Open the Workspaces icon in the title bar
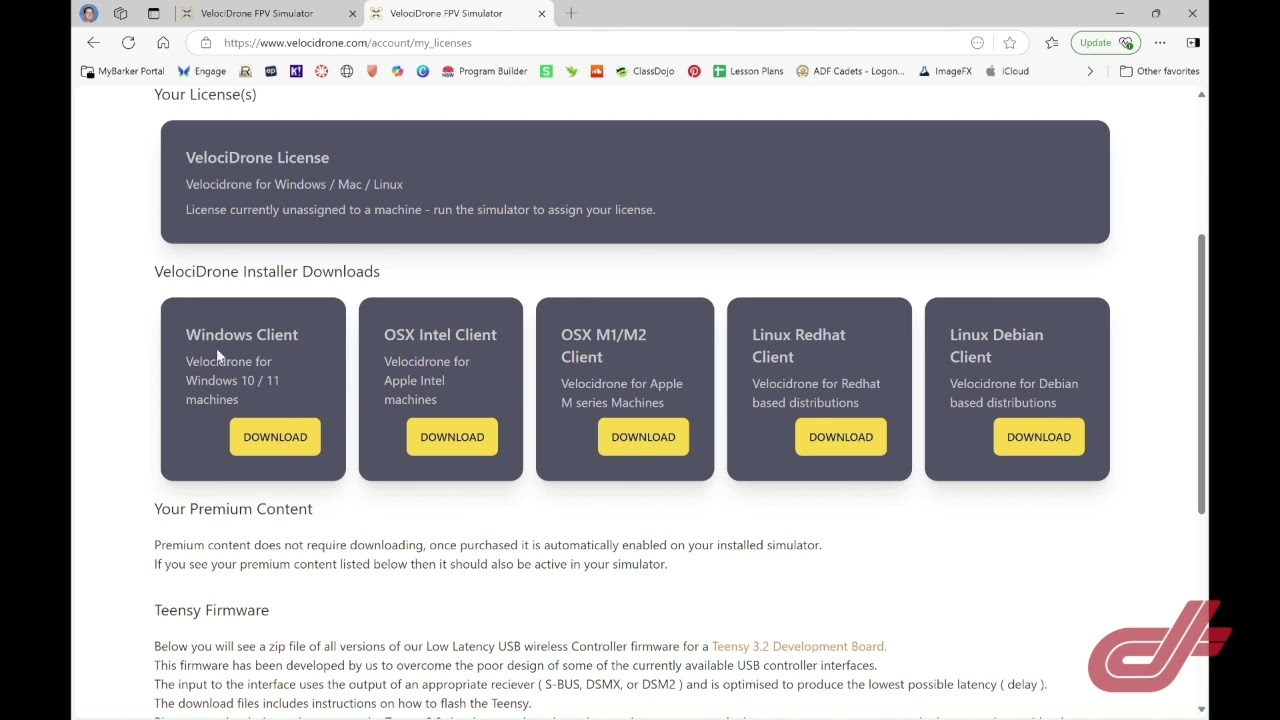 coord(121,13)
